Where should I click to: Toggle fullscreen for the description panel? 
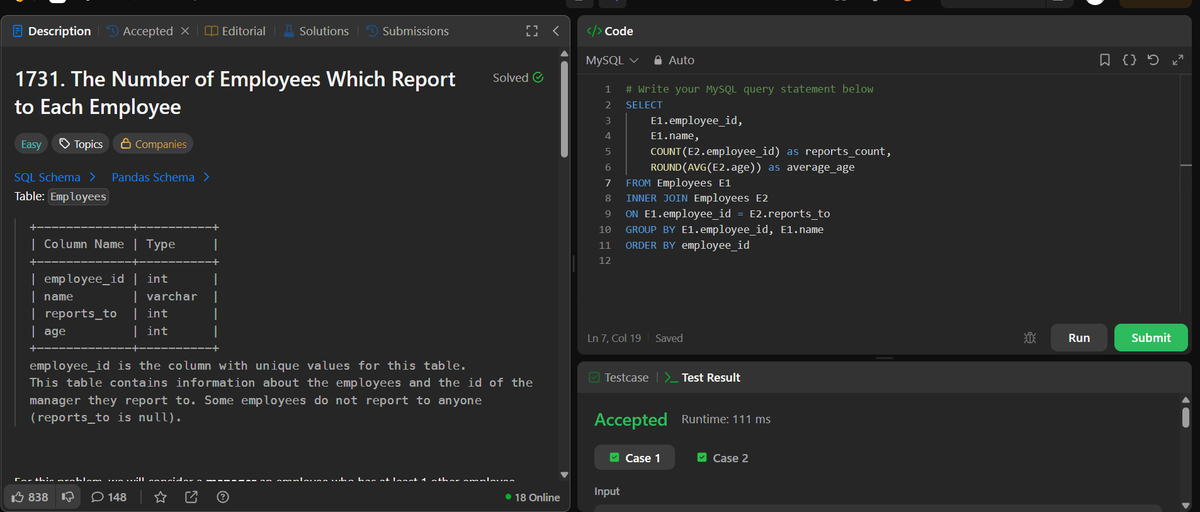click(x=533, y=31)
